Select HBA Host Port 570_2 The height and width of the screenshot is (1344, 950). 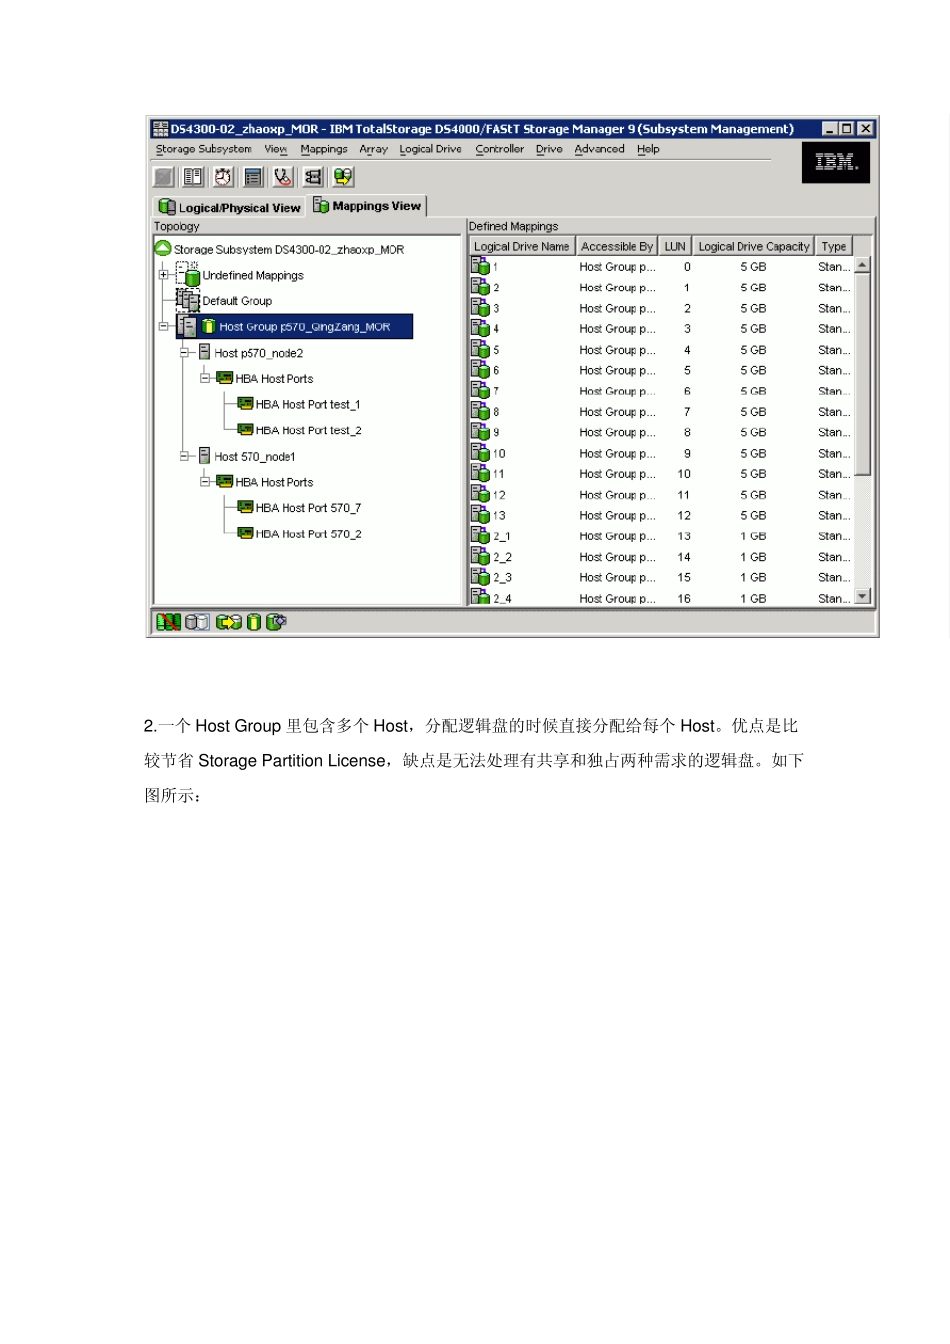308,534
